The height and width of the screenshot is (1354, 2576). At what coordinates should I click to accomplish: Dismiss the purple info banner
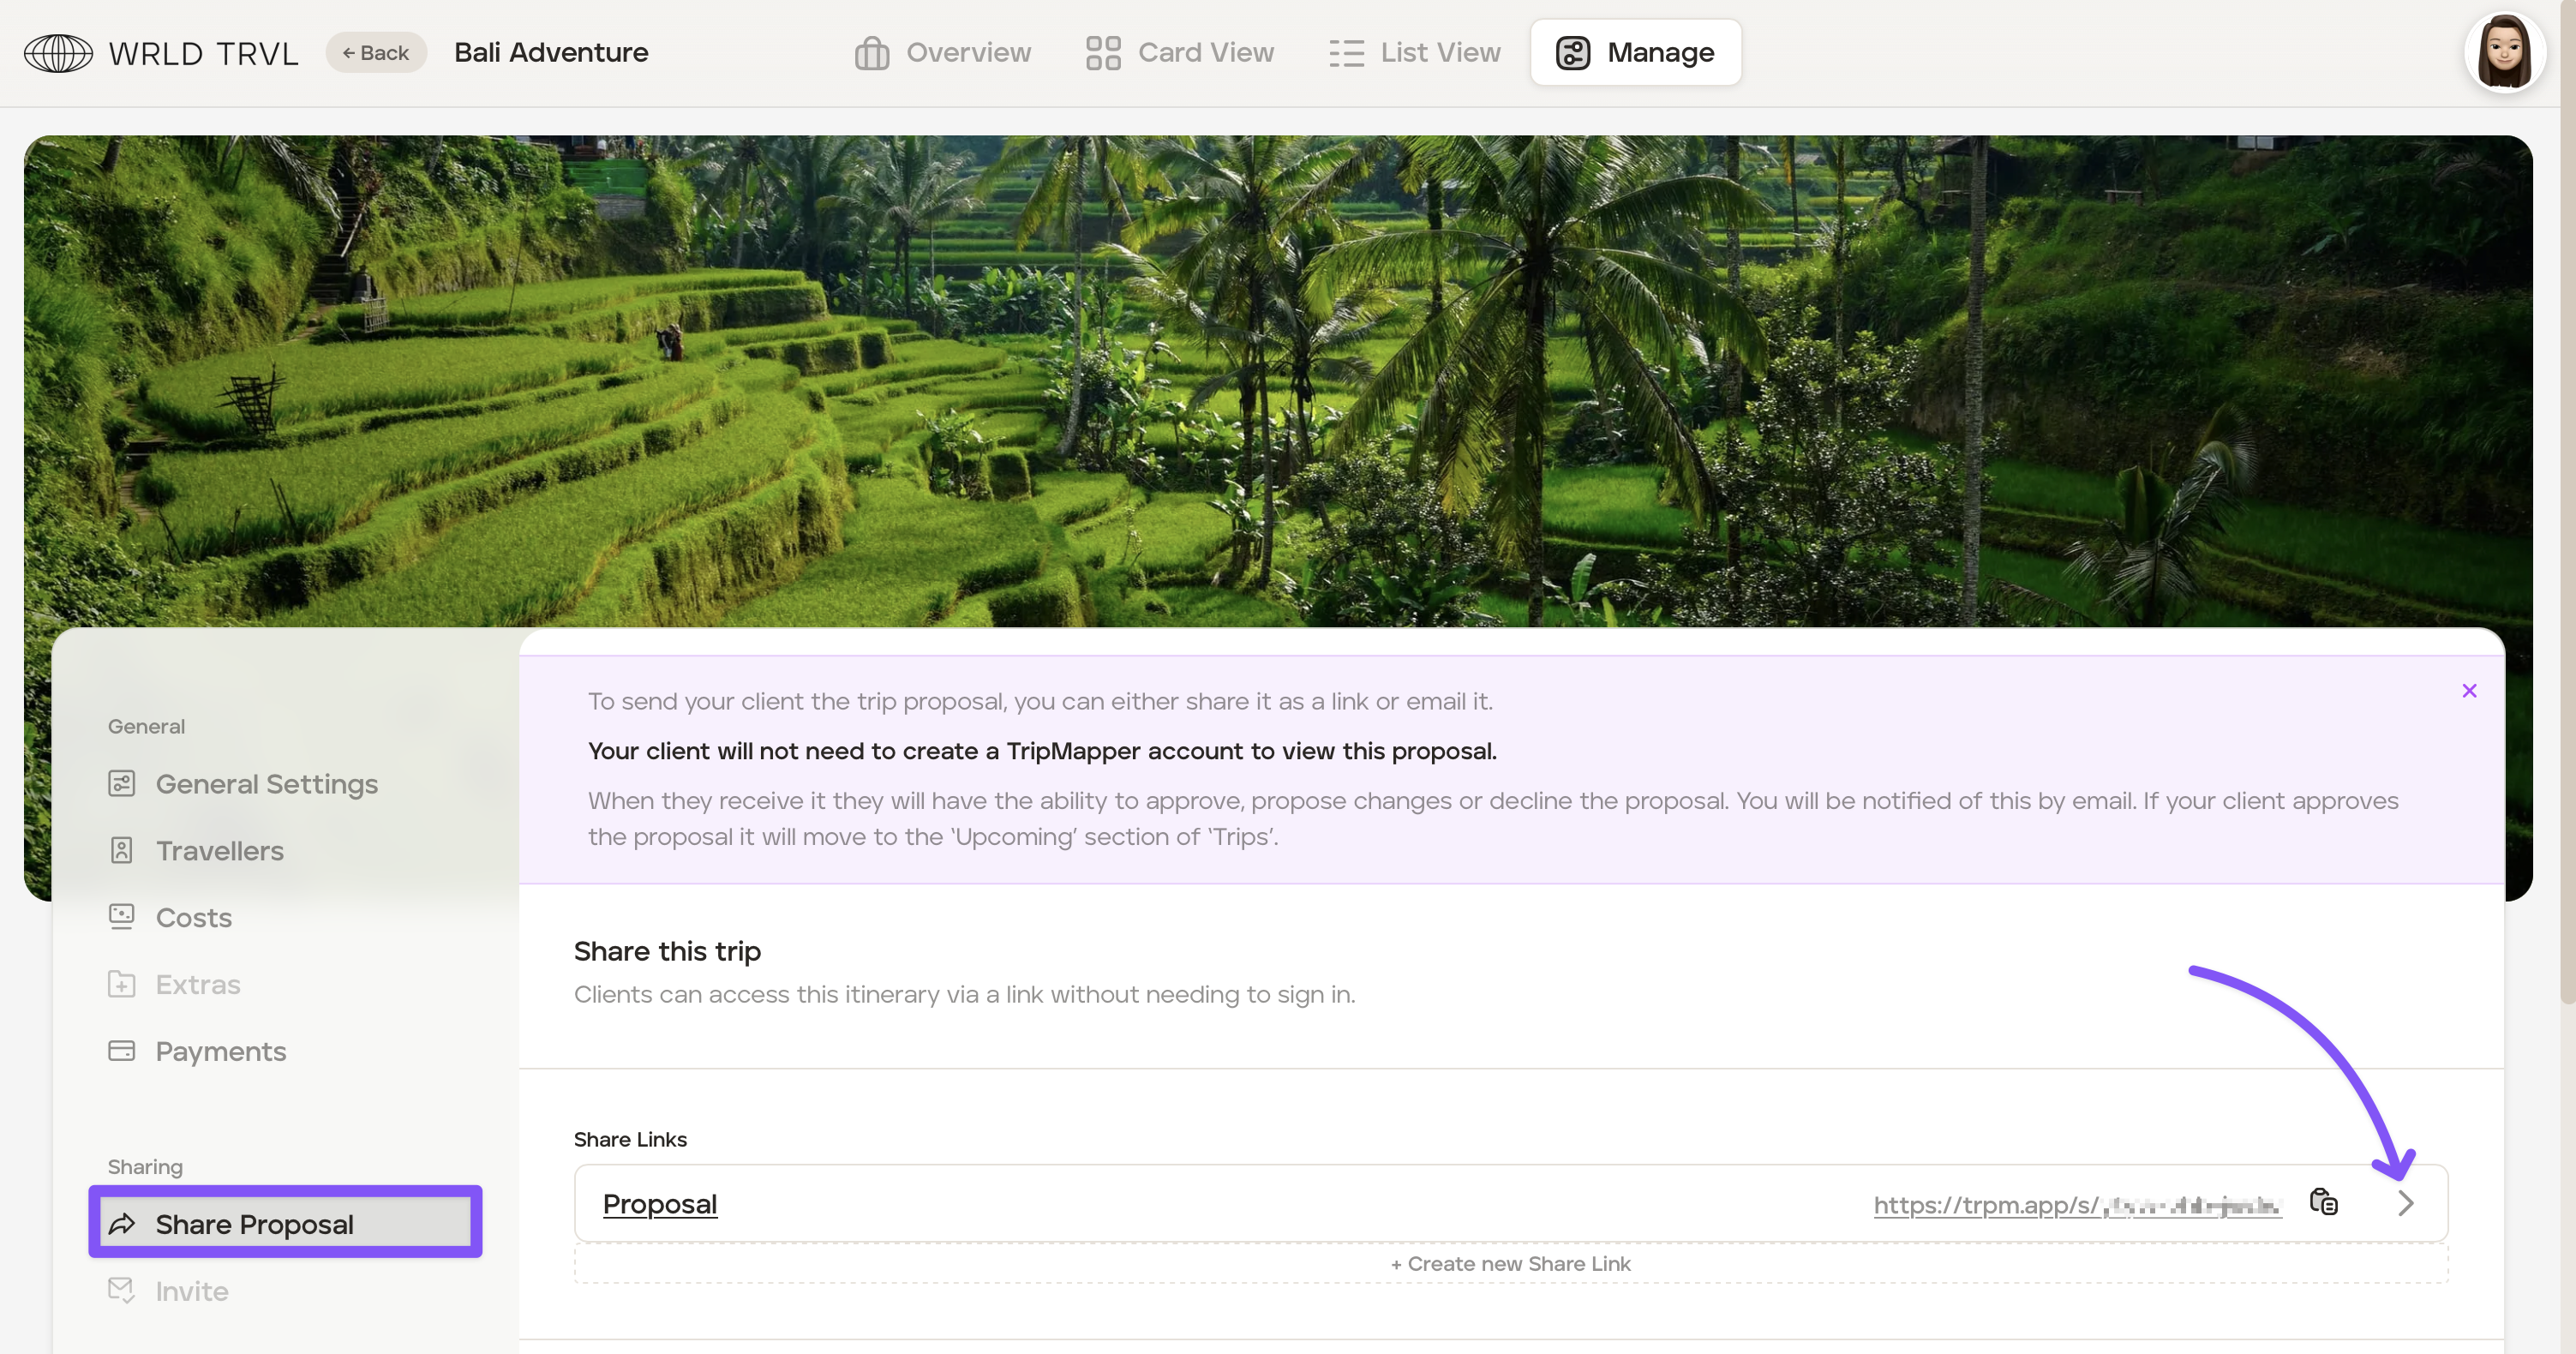pos(2469,691)
